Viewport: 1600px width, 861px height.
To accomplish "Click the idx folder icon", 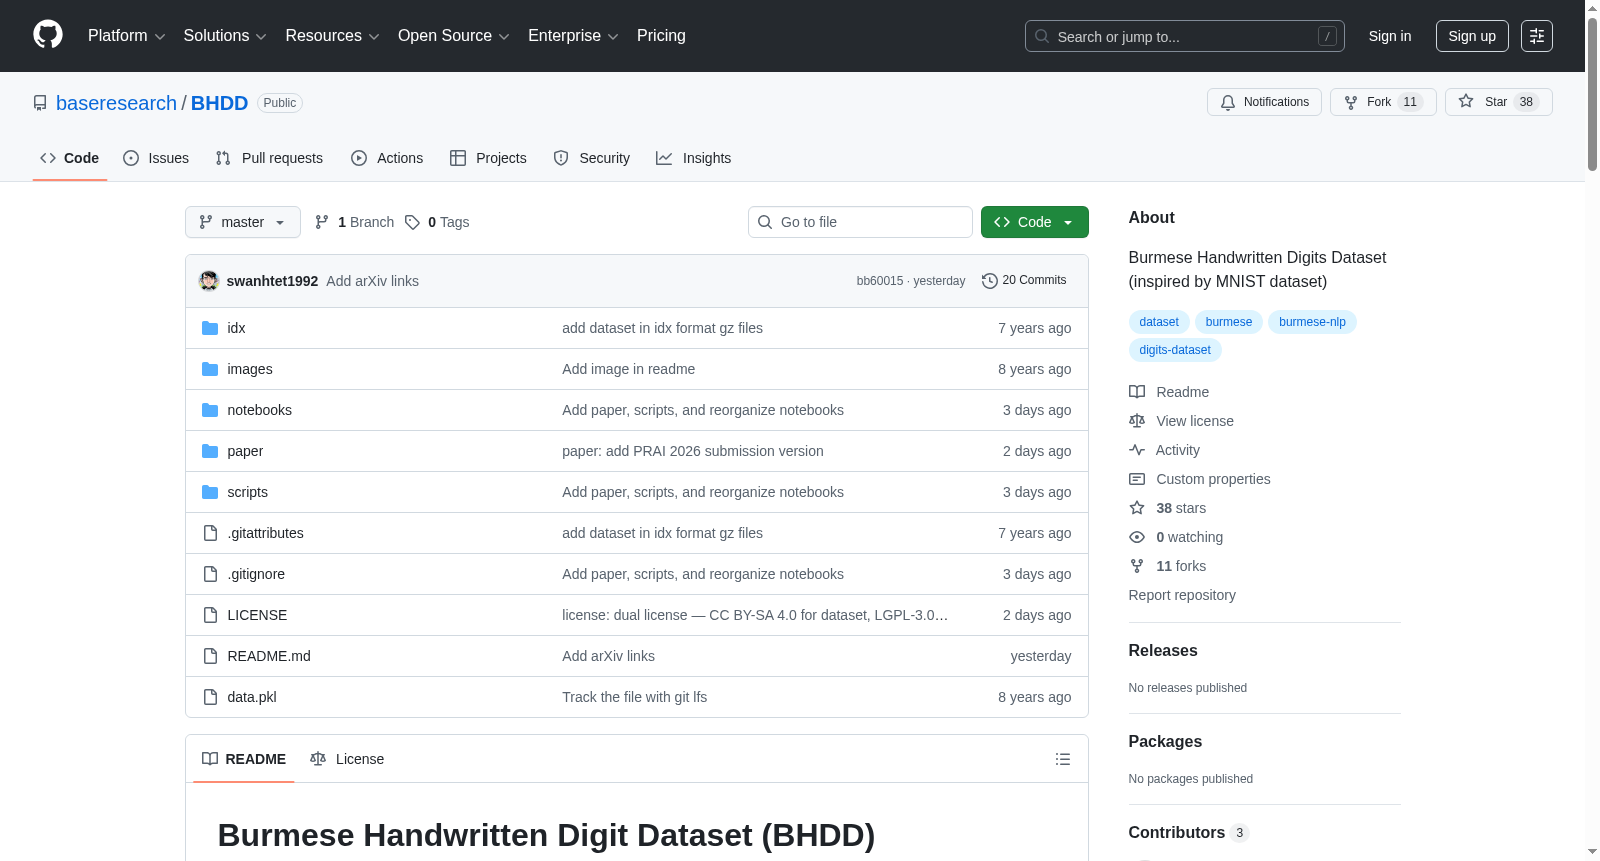I will (x=210, y=328).
